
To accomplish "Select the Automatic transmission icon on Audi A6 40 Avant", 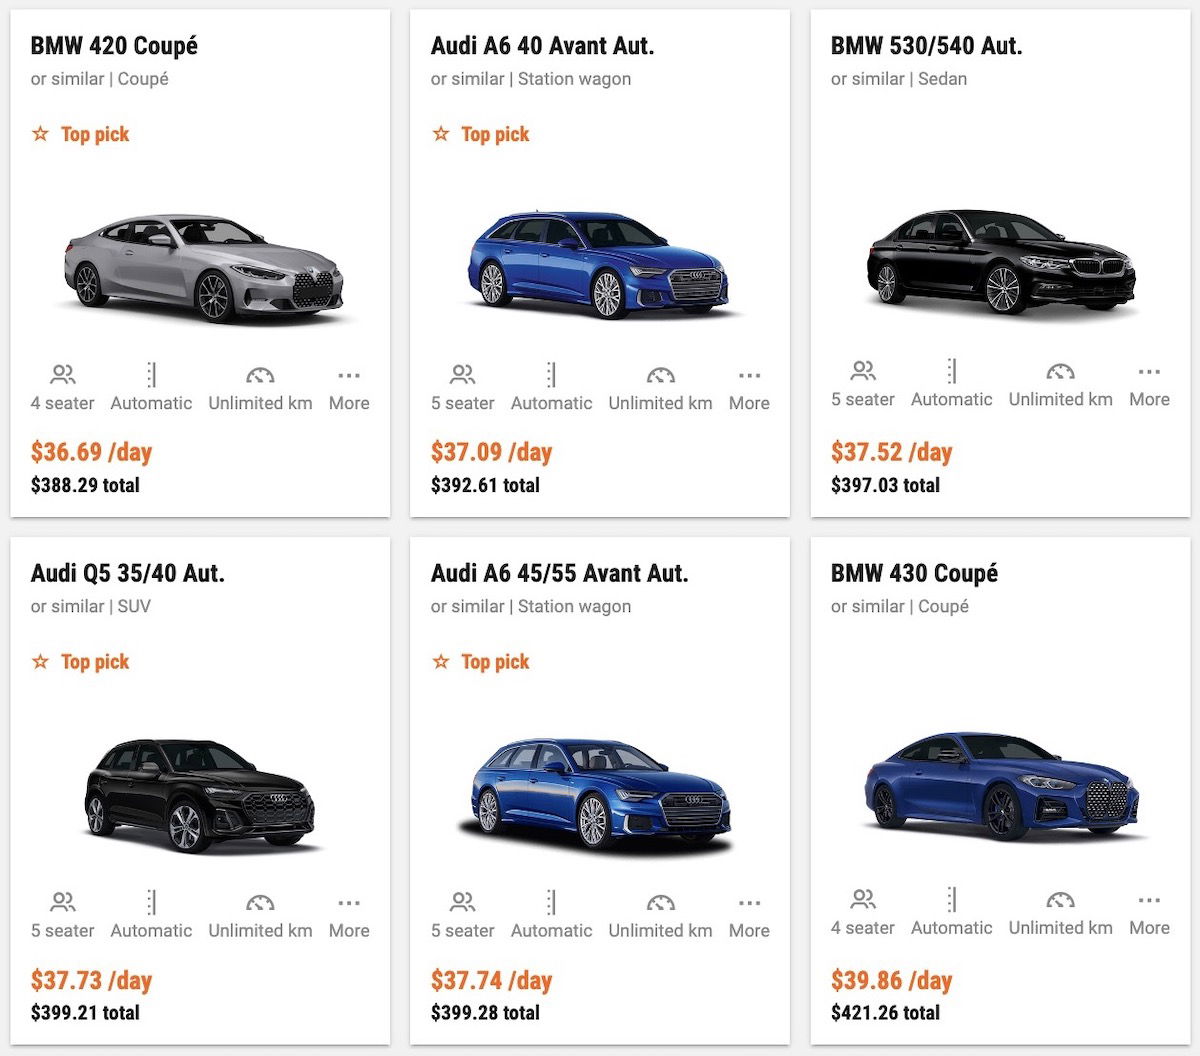I will point(551,375).
